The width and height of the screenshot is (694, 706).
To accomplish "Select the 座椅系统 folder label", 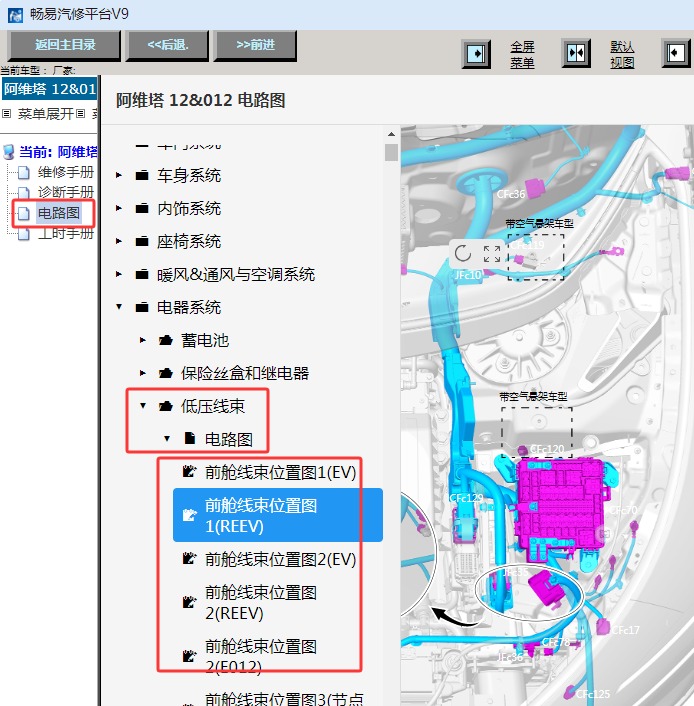I will click(x=189, y=241).
